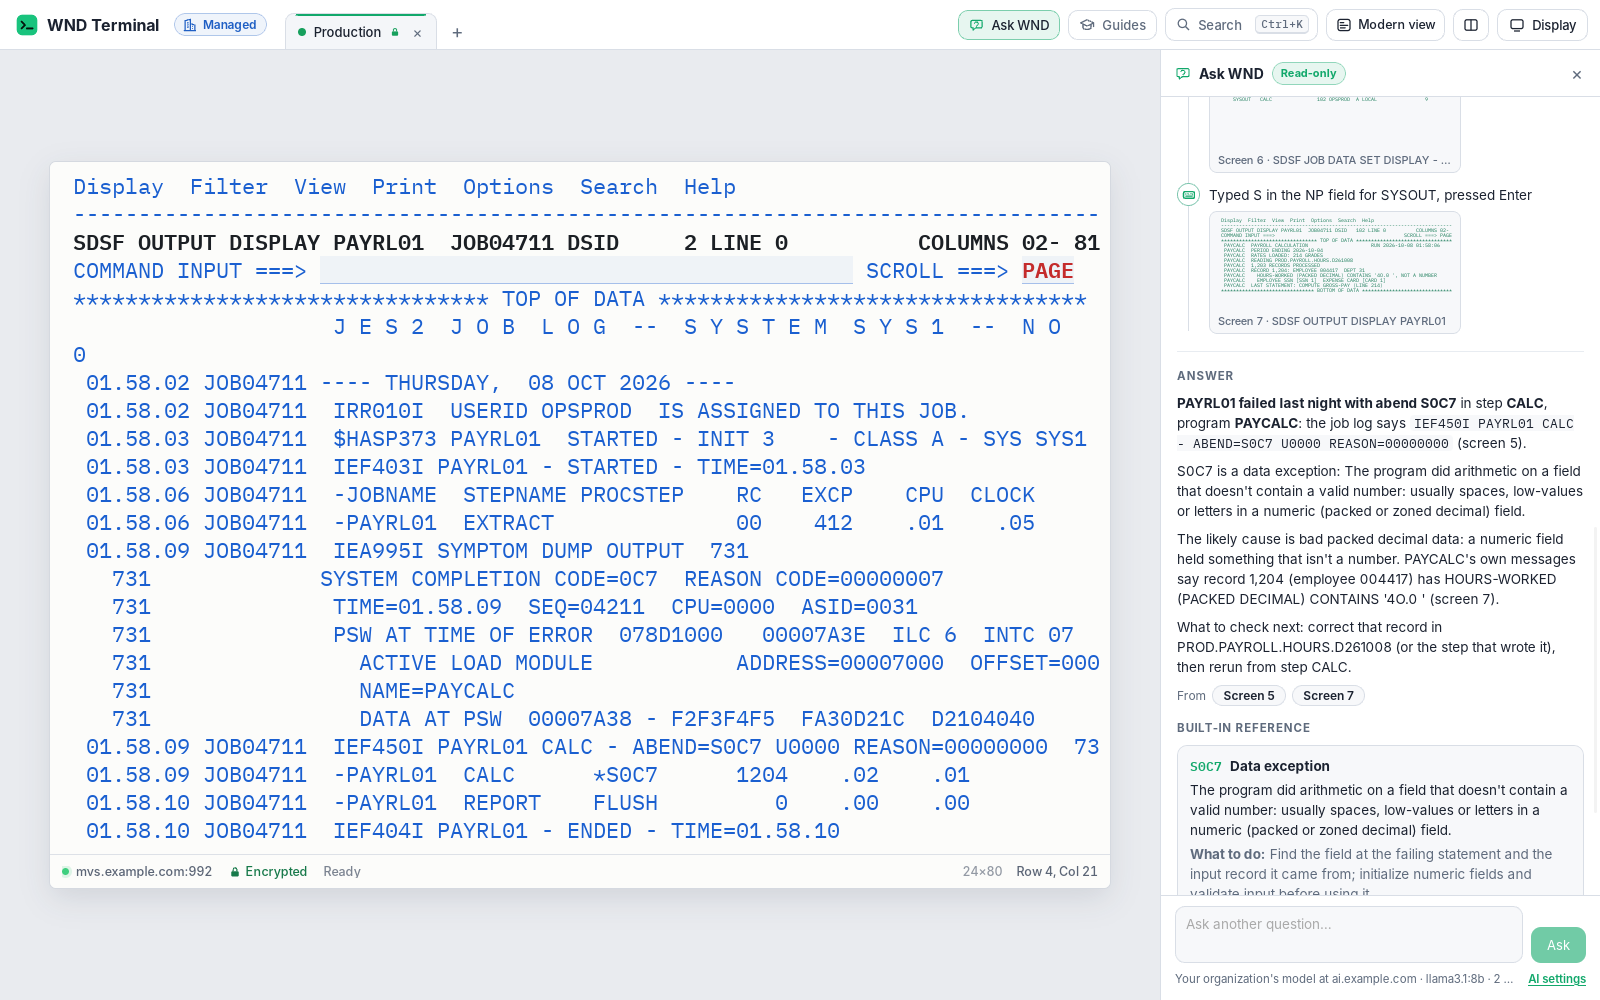Toggle Modern view
The width and height of the screenshot is (1600, 1000).
click(1385, 25)
